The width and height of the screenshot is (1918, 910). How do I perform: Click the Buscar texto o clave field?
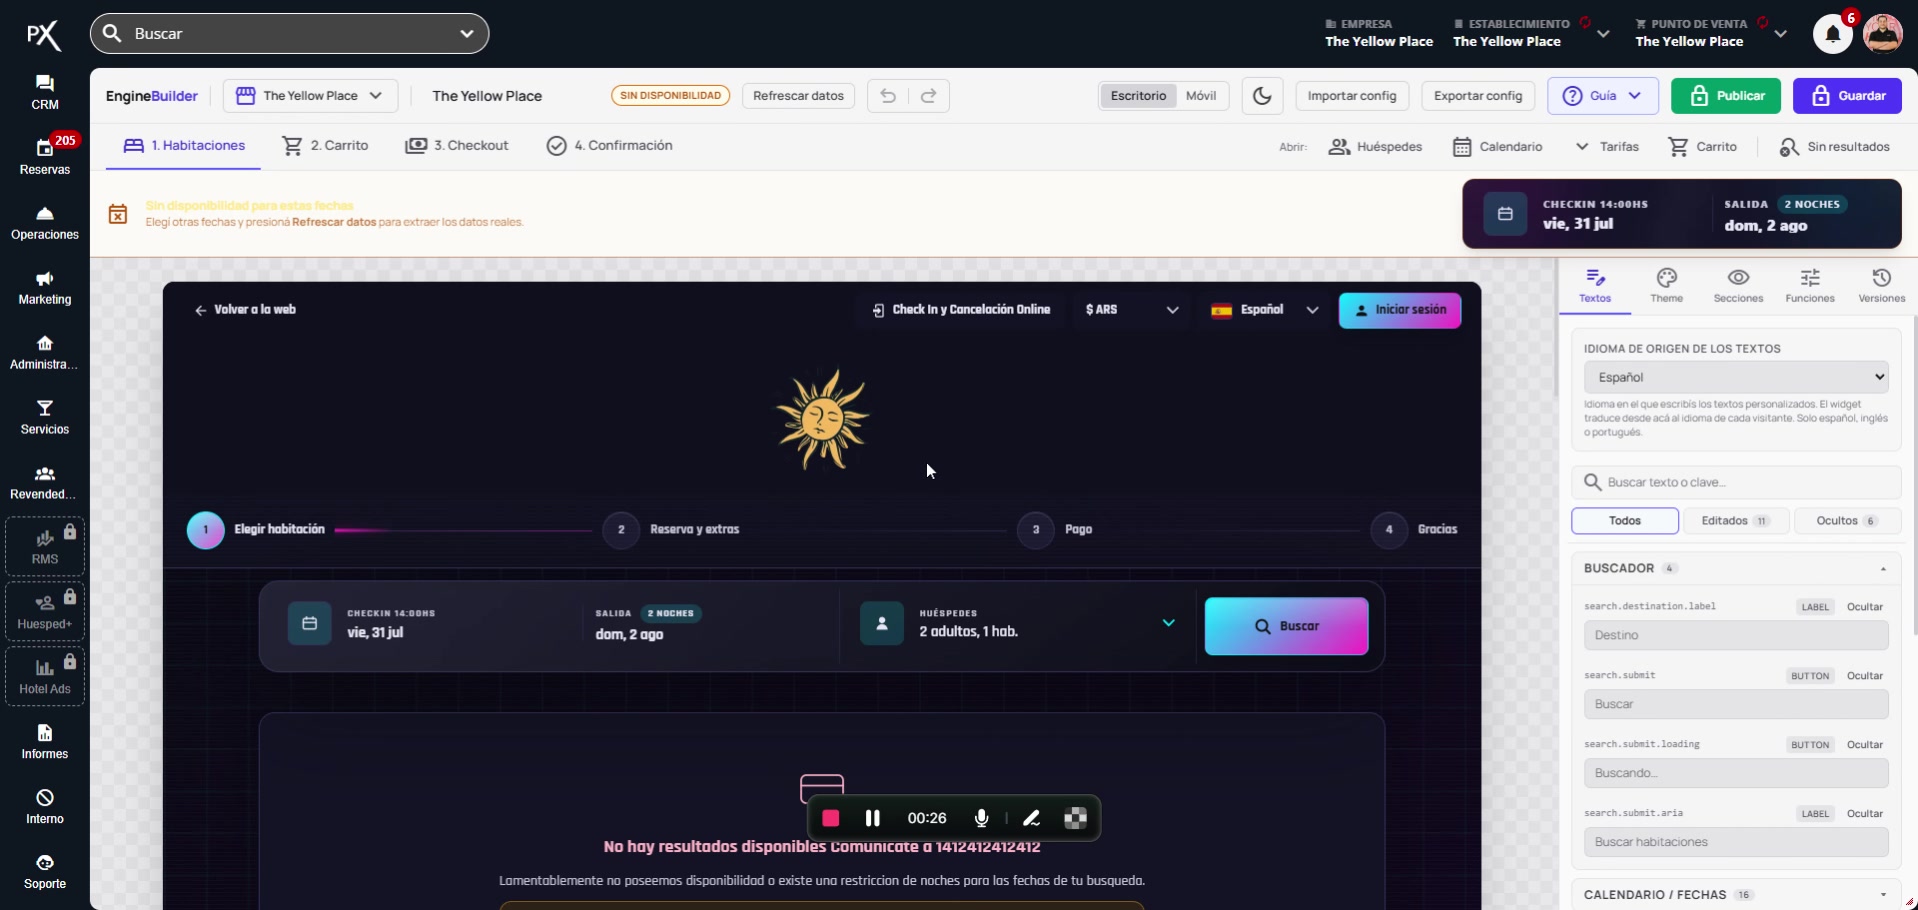click(1736, 483)
